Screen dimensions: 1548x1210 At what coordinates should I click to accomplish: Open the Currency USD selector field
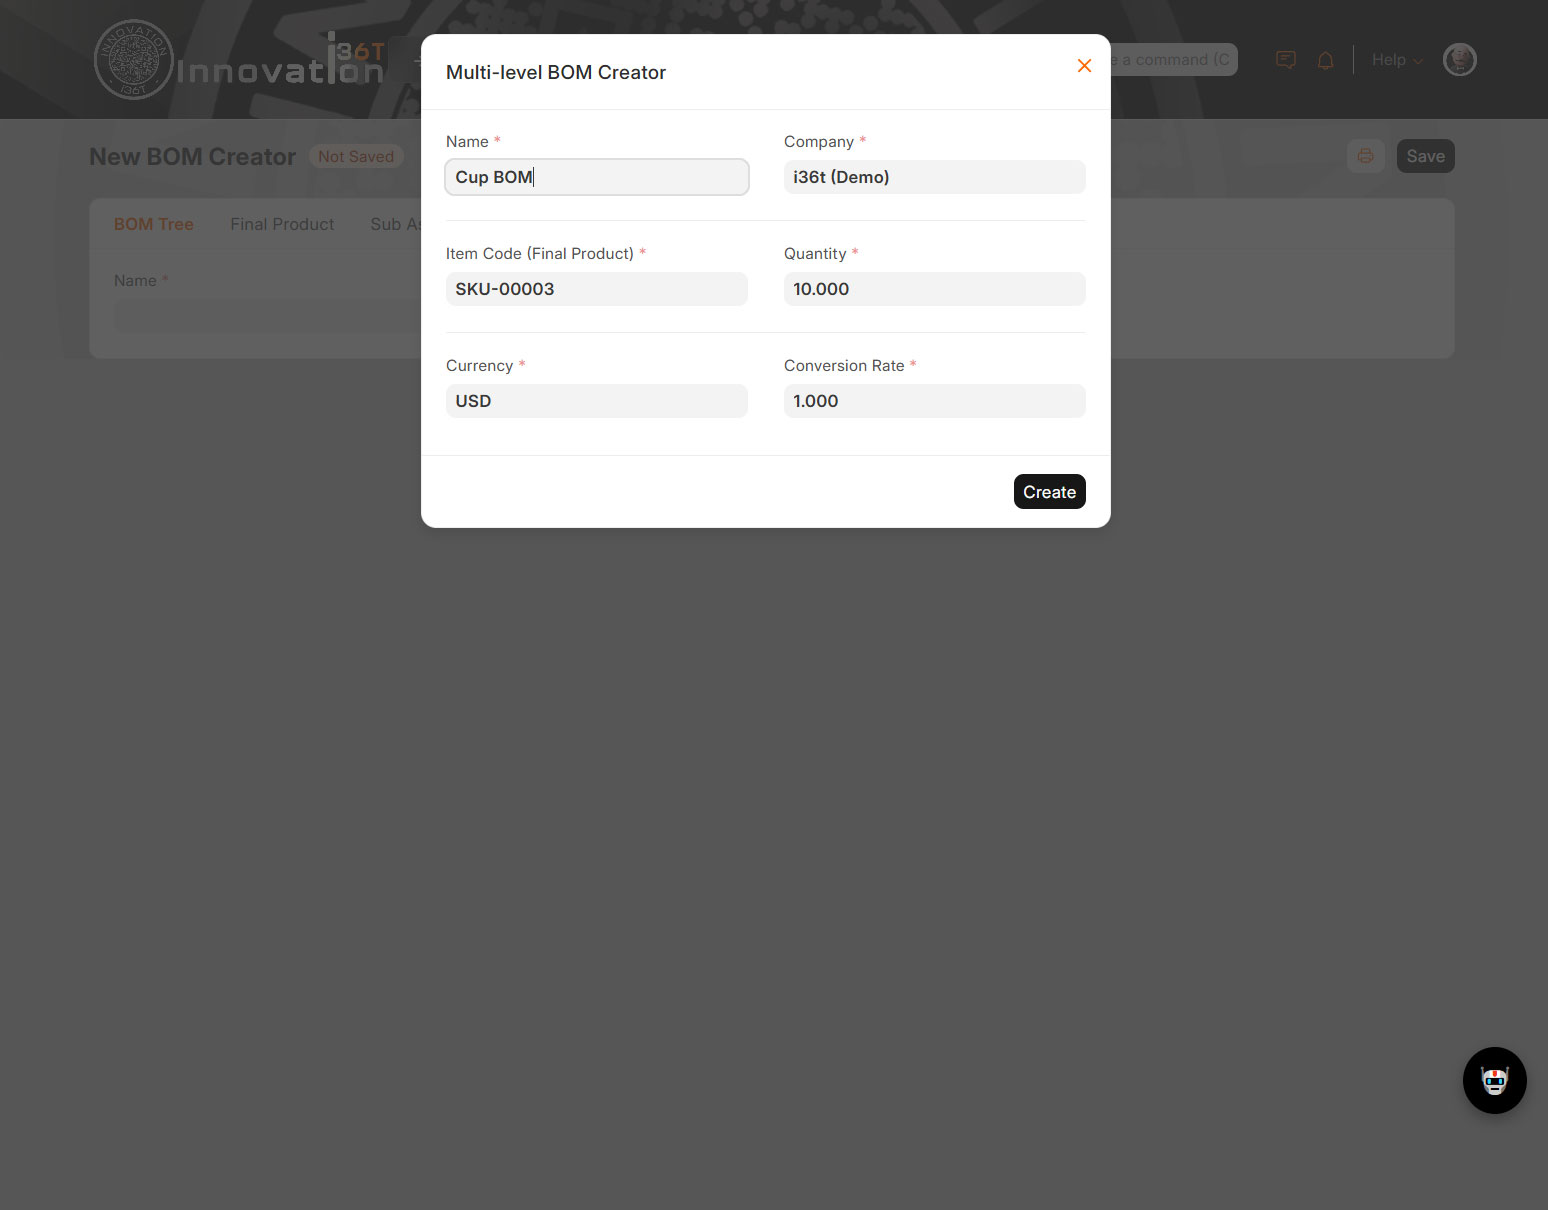click(x=596, y=401)
